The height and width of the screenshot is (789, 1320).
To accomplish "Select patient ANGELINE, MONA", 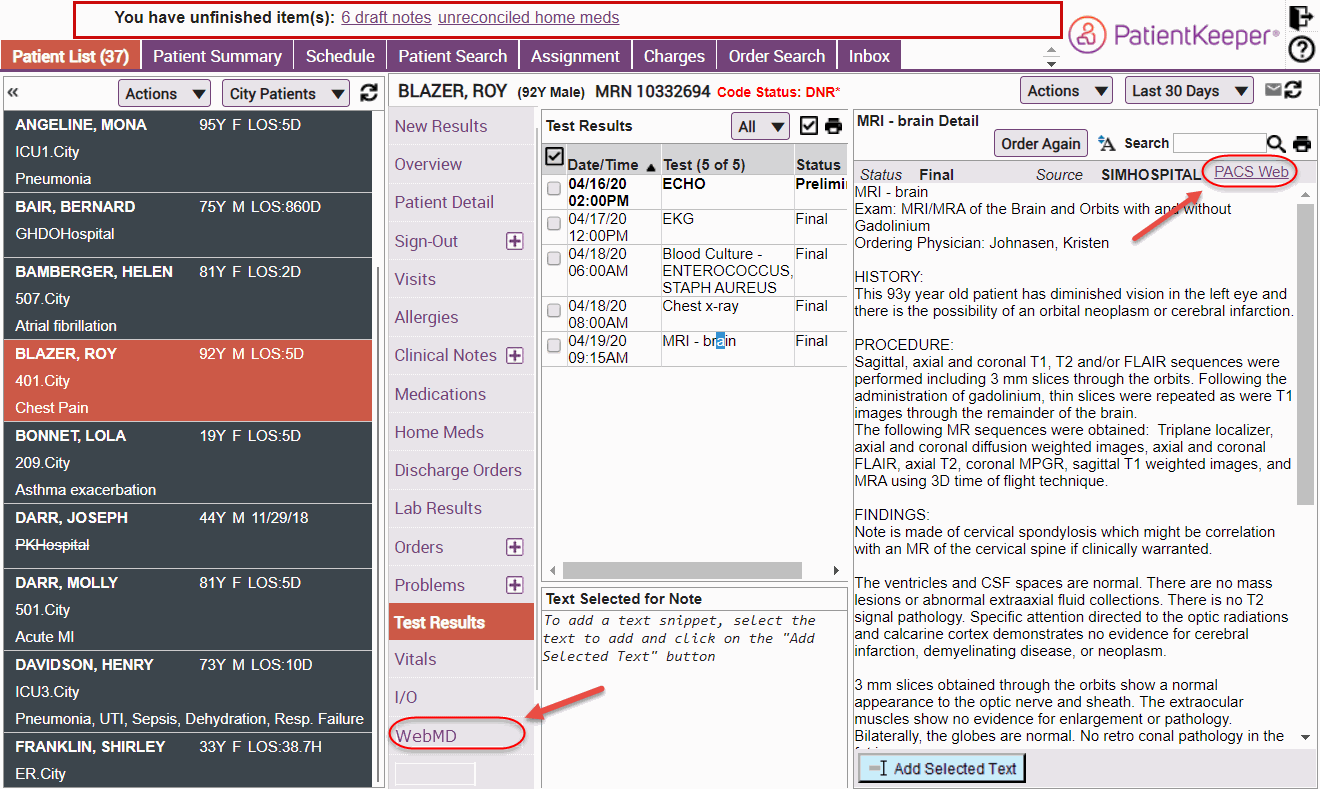I will click(188, 152).
